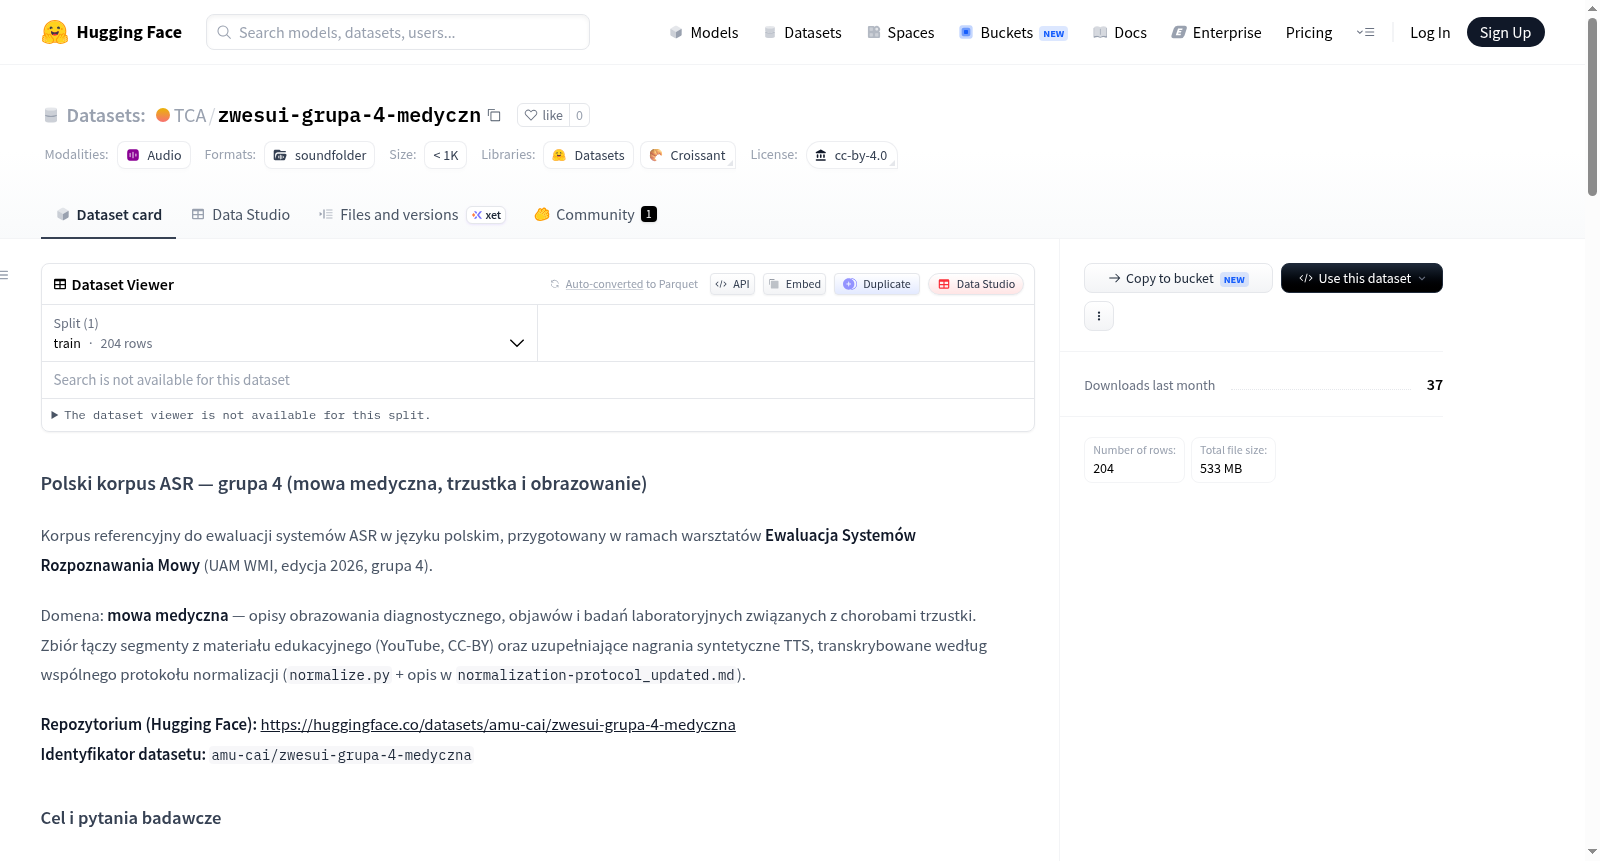Image resolution: width=1600 pixels, height=861 pixels.
Task: Copy dataset to bucket
Action: tap(1178, 278)
